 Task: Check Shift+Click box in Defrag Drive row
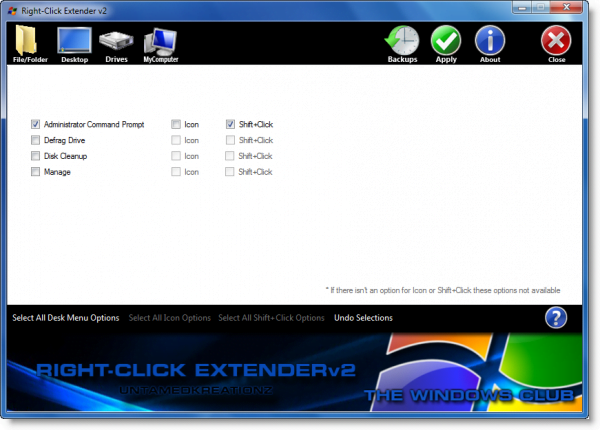click(x=230, y=140)
